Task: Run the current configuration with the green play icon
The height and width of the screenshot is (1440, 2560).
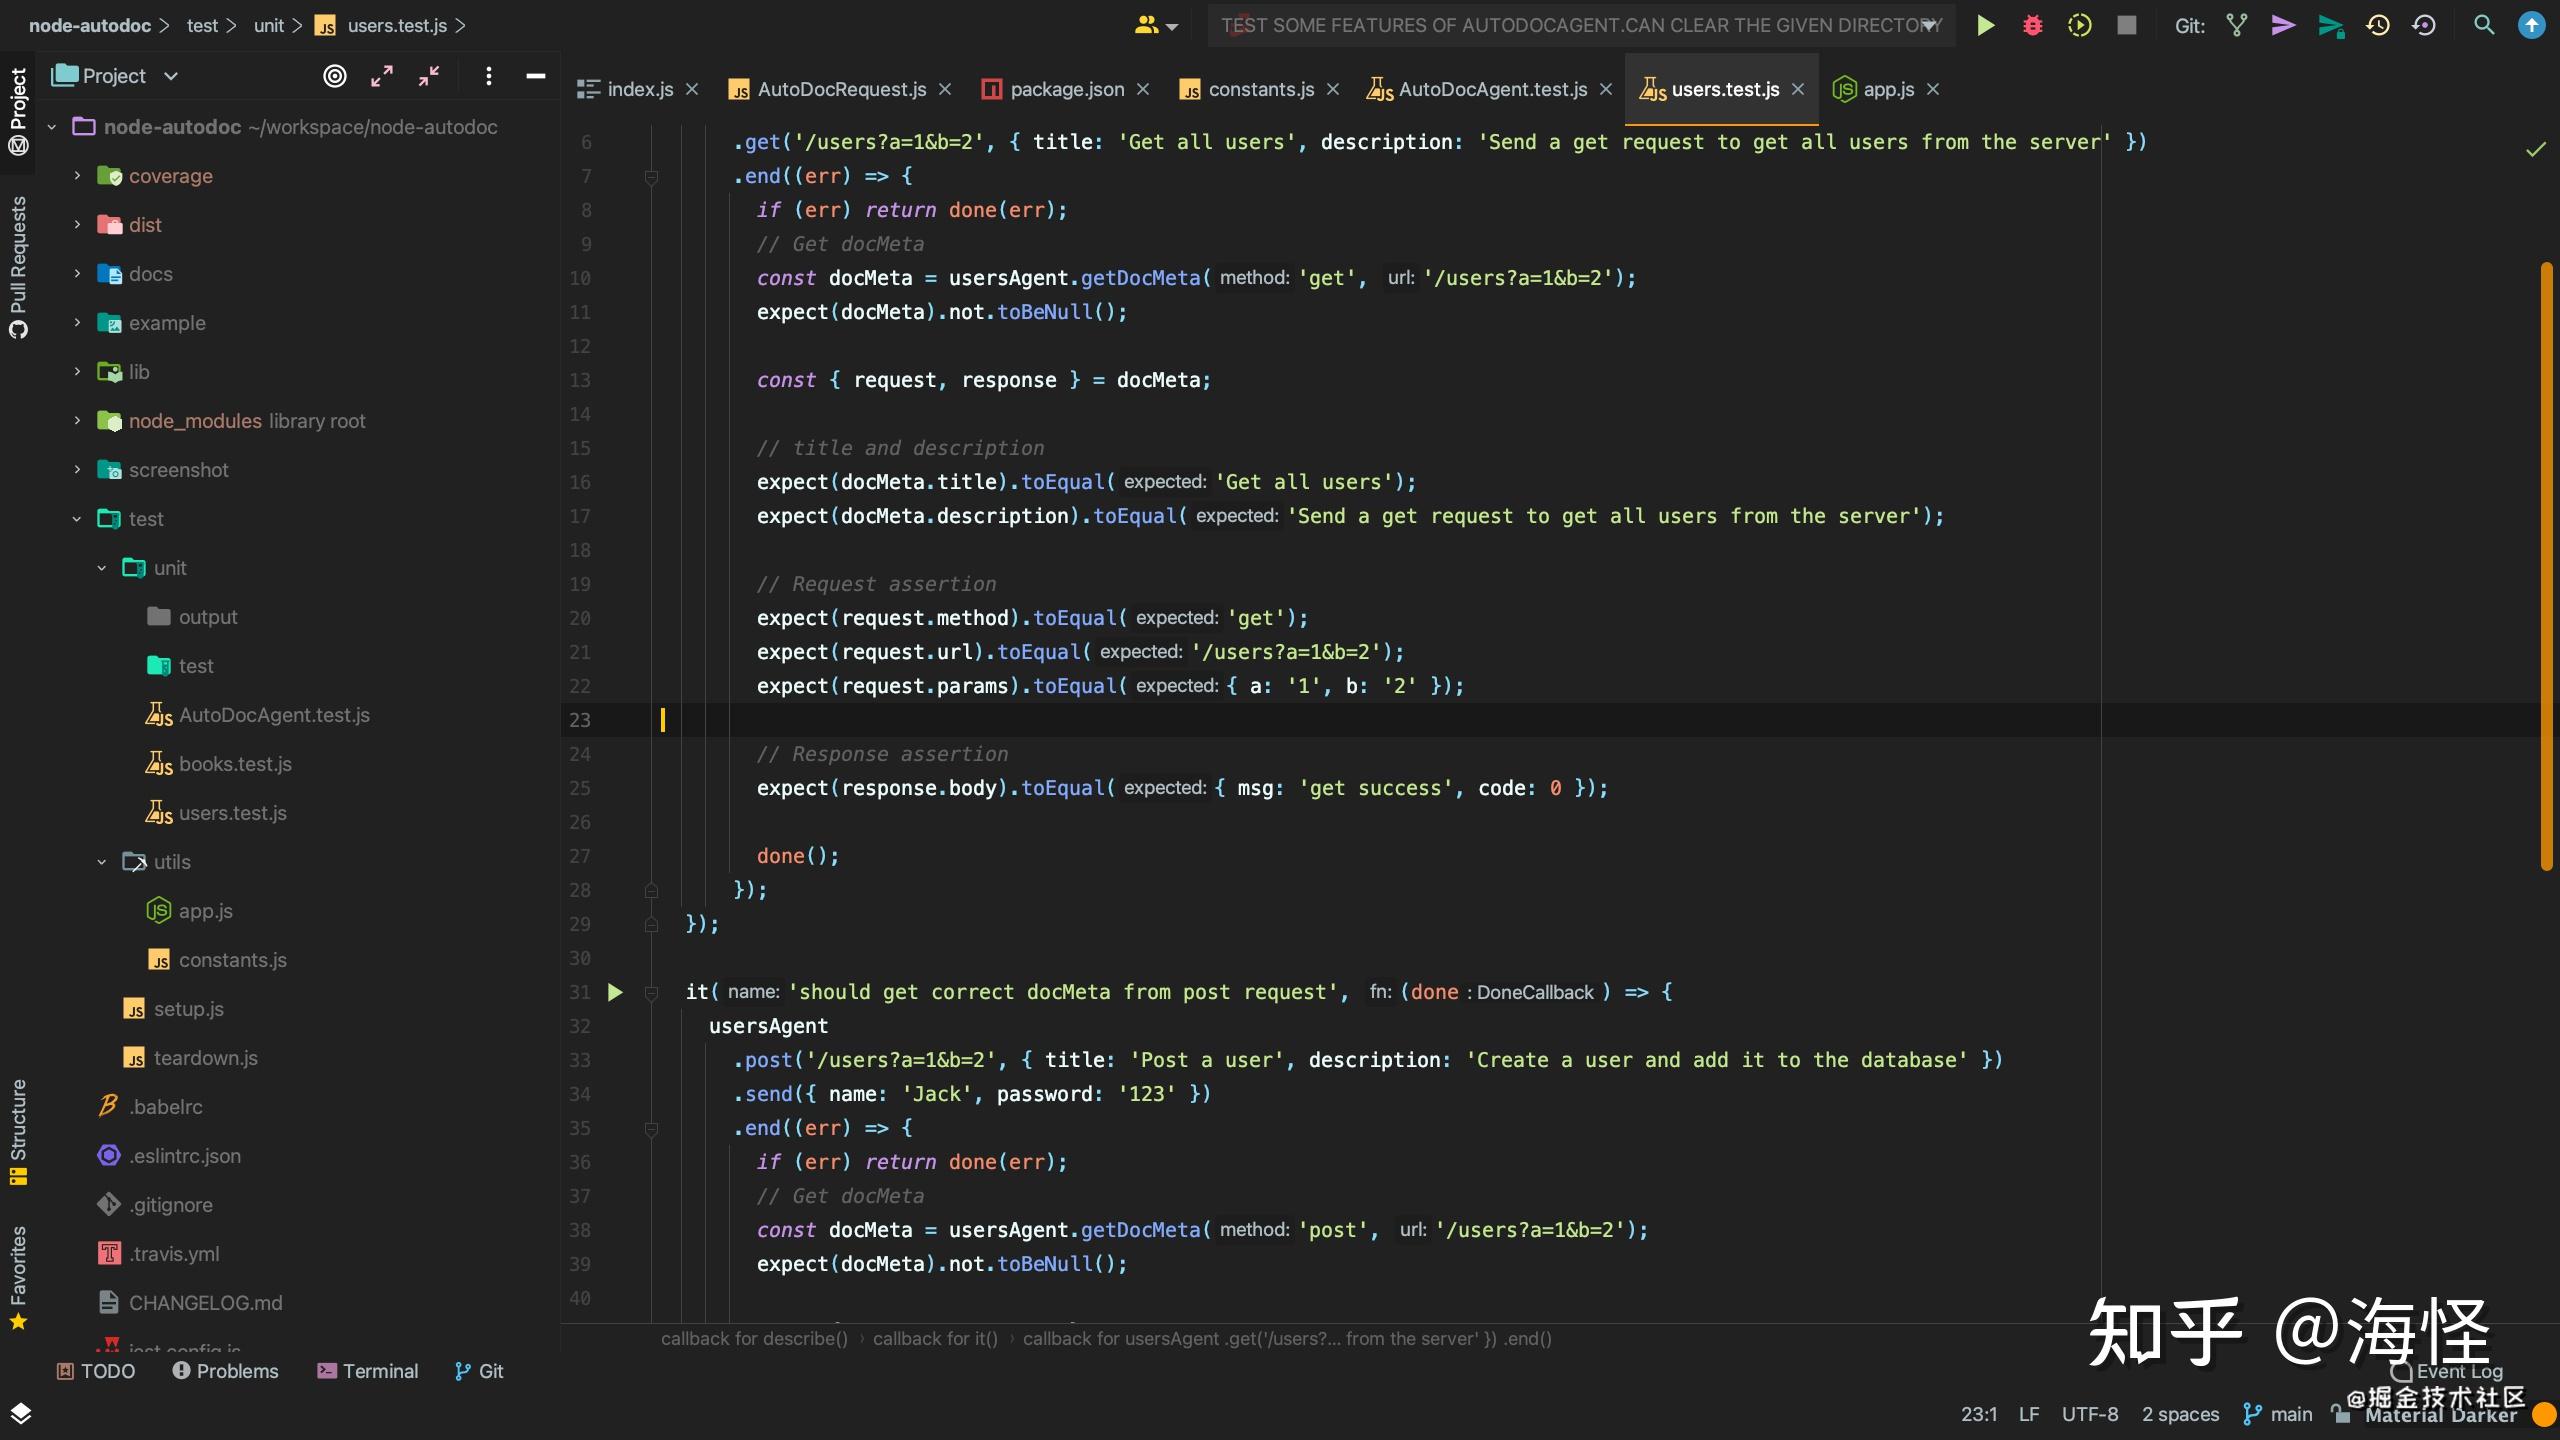Action: 1985,25
